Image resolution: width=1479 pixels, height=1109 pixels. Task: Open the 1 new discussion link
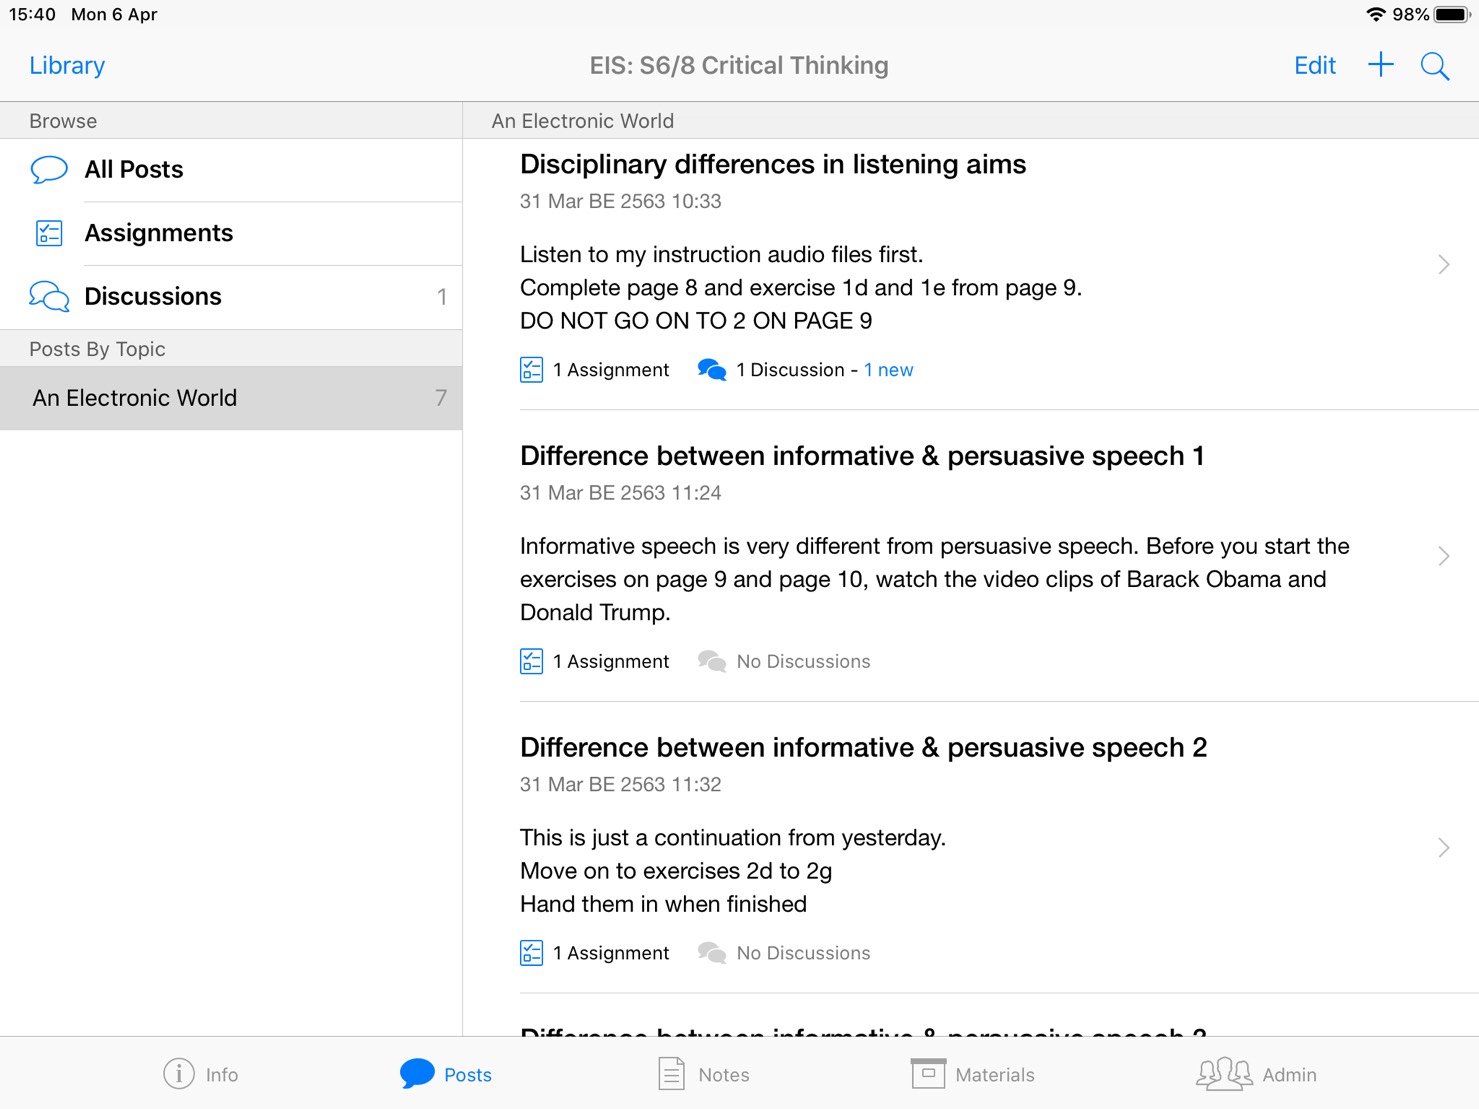pos(889,370)
